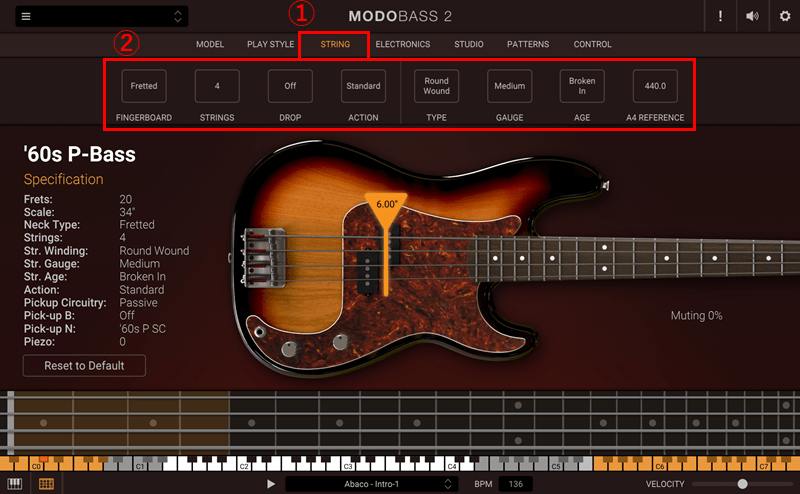Open the ELECTRONICS tab
Viewport: 800px width, 494px height.
403,44
